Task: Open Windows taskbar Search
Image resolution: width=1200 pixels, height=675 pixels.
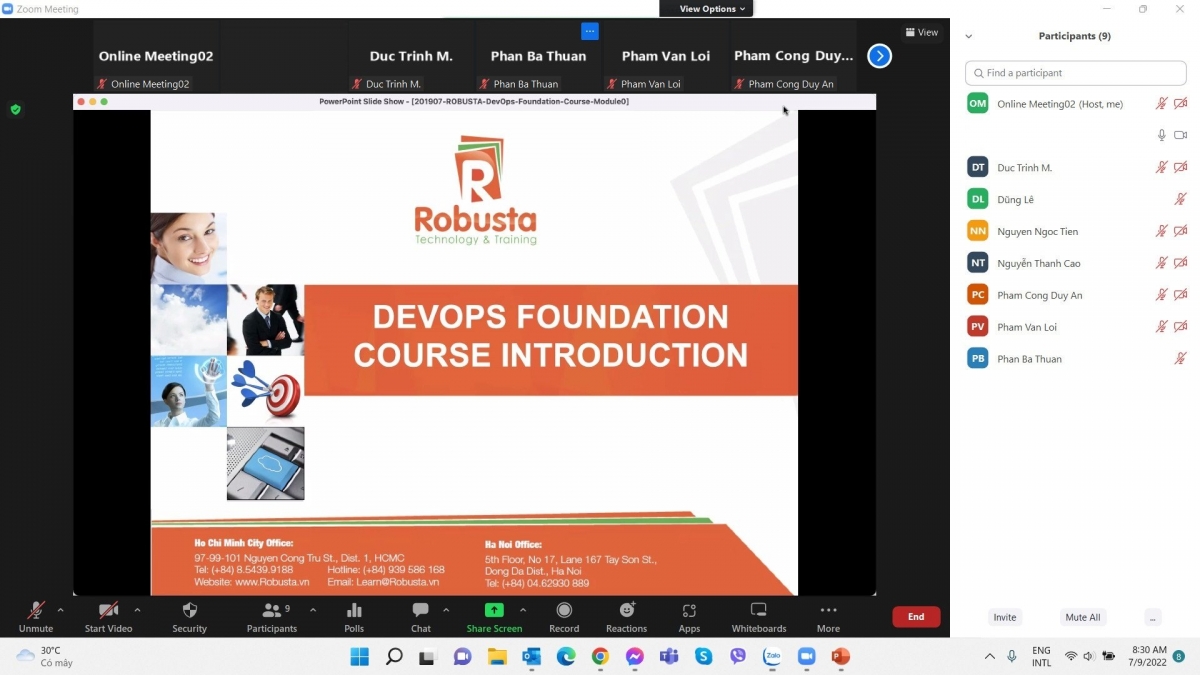Action: click(394, 656)
